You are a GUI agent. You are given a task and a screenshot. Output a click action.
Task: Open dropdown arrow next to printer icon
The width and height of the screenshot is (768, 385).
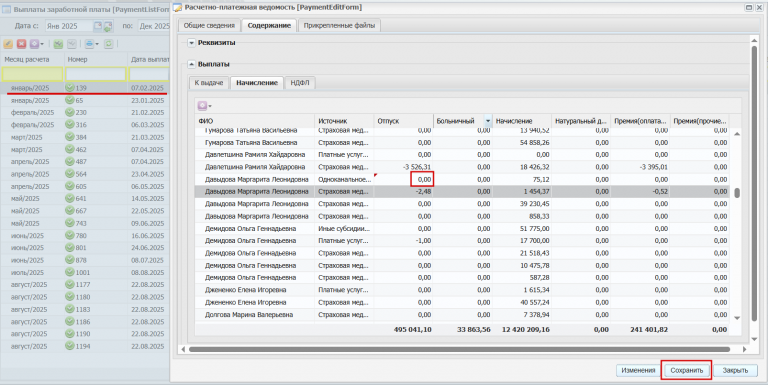coord(97,45)
